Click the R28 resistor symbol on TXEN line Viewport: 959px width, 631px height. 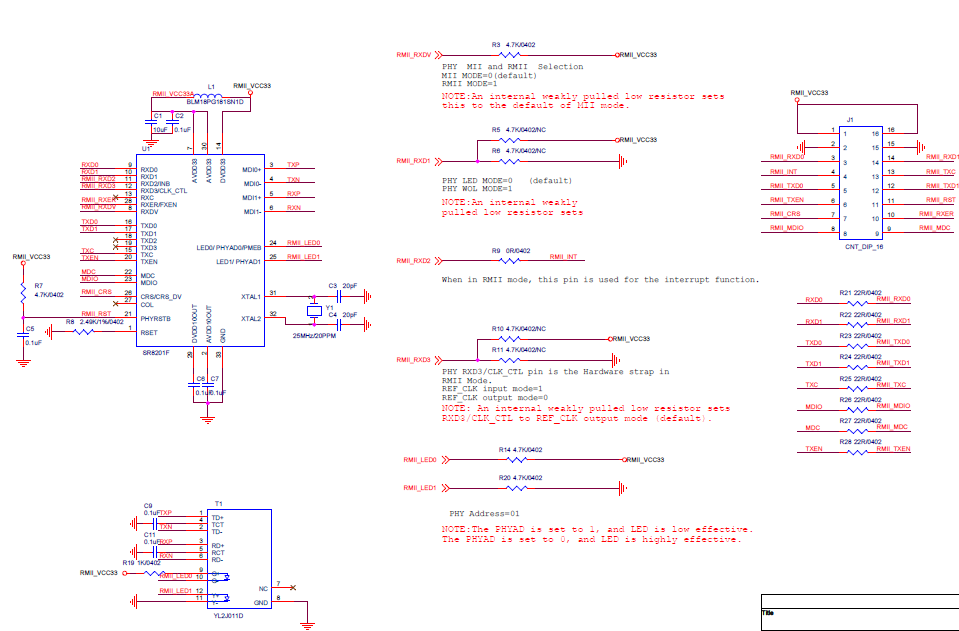857,452
